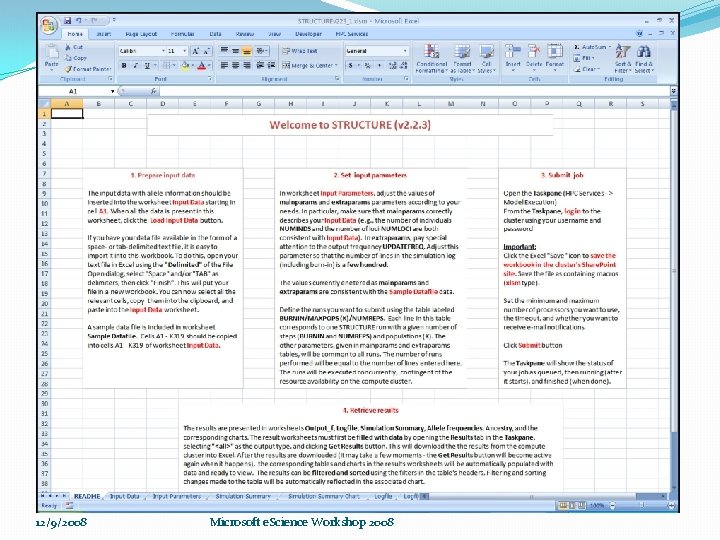
Task: Cut the selection
Action: [x=74, y=47]
